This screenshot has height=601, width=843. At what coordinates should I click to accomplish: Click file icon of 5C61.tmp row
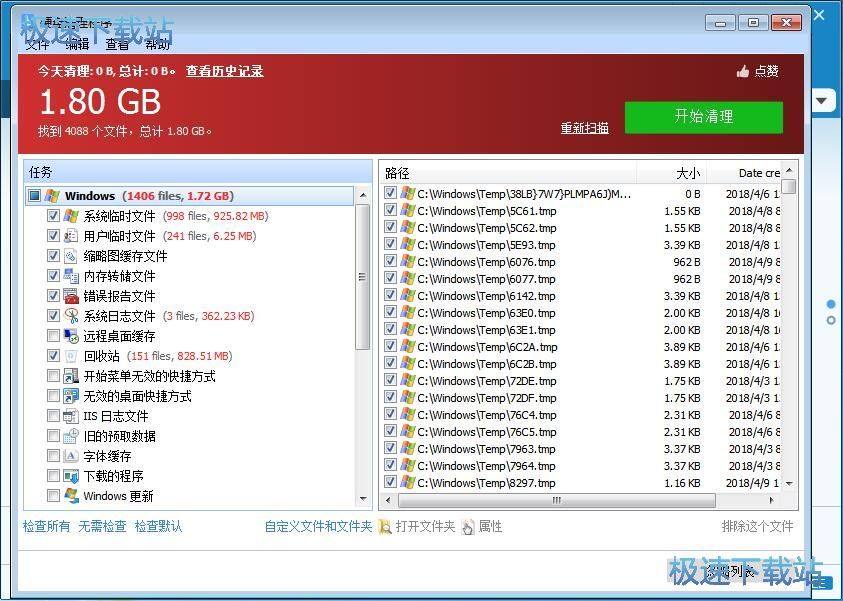coord(408,211)
